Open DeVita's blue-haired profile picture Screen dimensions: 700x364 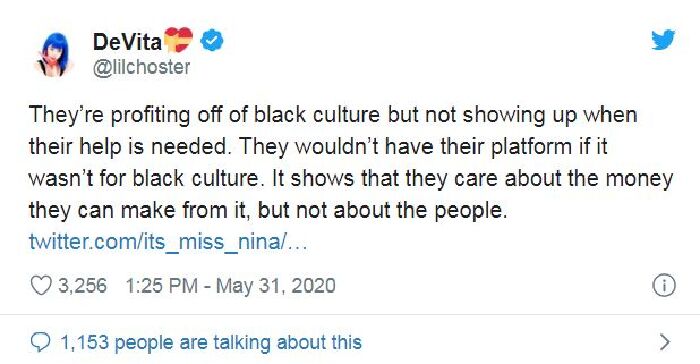54,55
